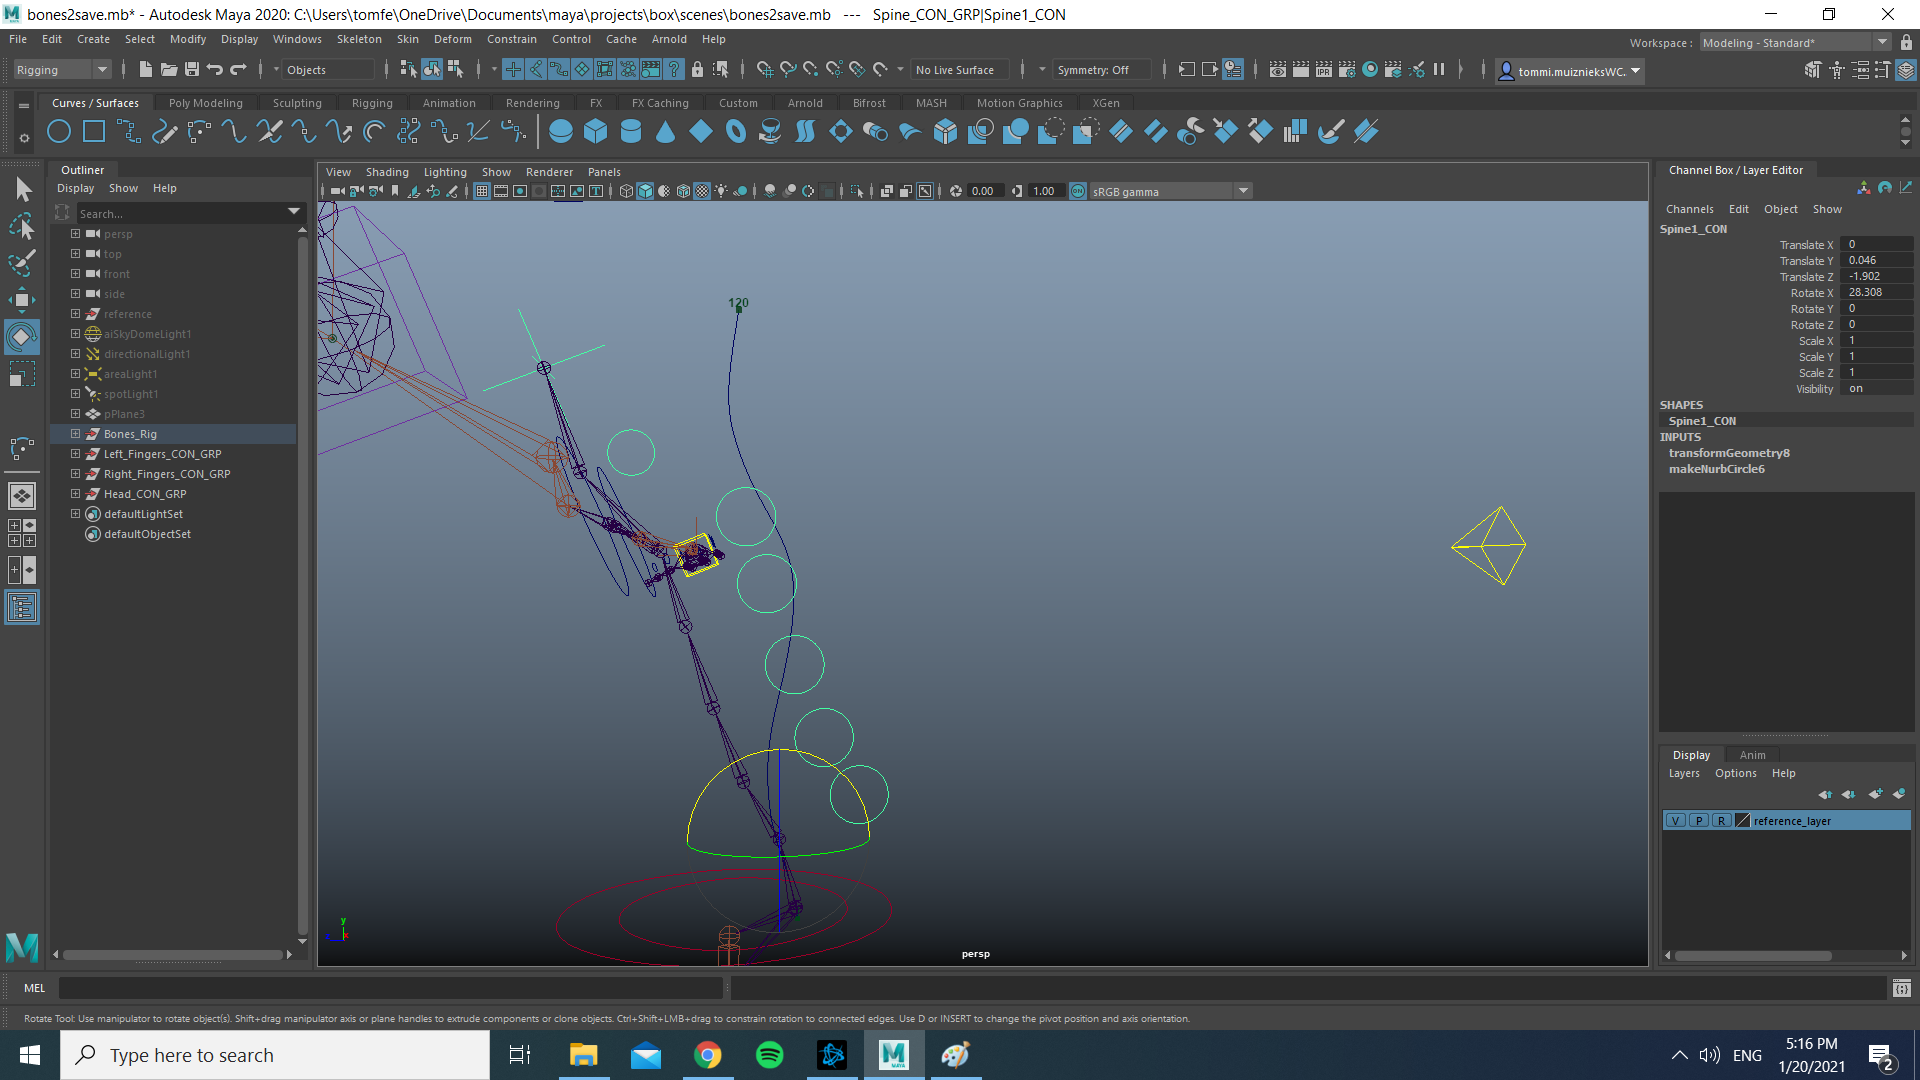
Task: Create a polygon cube from the shelf
Action: point(595,131)
